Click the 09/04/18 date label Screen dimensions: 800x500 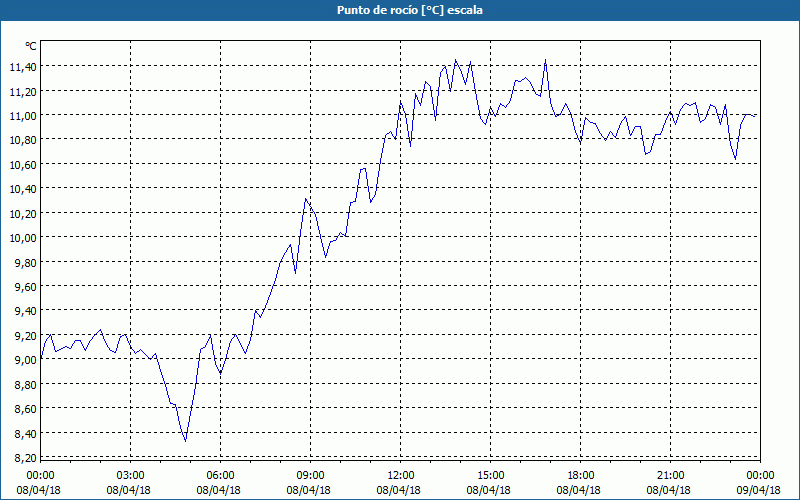click(759, 490)
